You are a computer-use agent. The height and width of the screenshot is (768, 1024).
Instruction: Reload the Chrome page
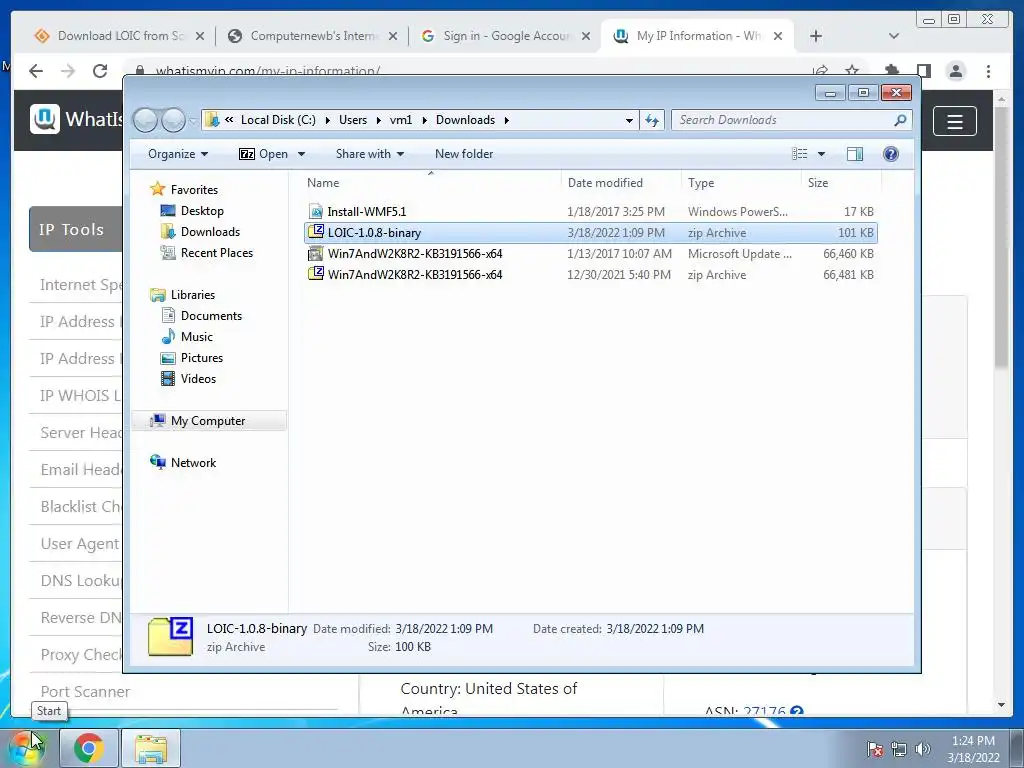[100, 71]
